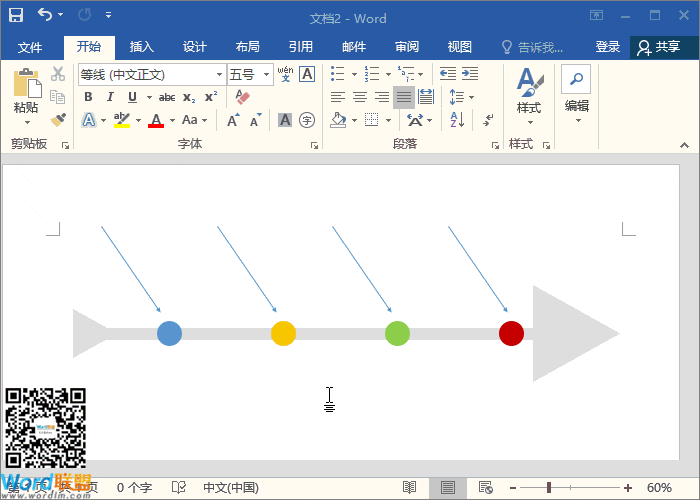This screenshot has width=700, height=500.
Task: Open the Change Case Aa menu
Action: (x=194, y=120)
